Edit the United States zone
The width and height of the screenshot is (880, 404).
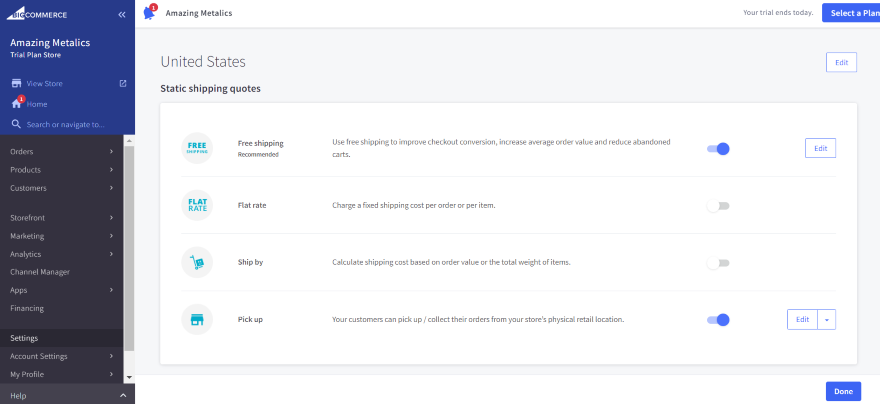point(841,62)
